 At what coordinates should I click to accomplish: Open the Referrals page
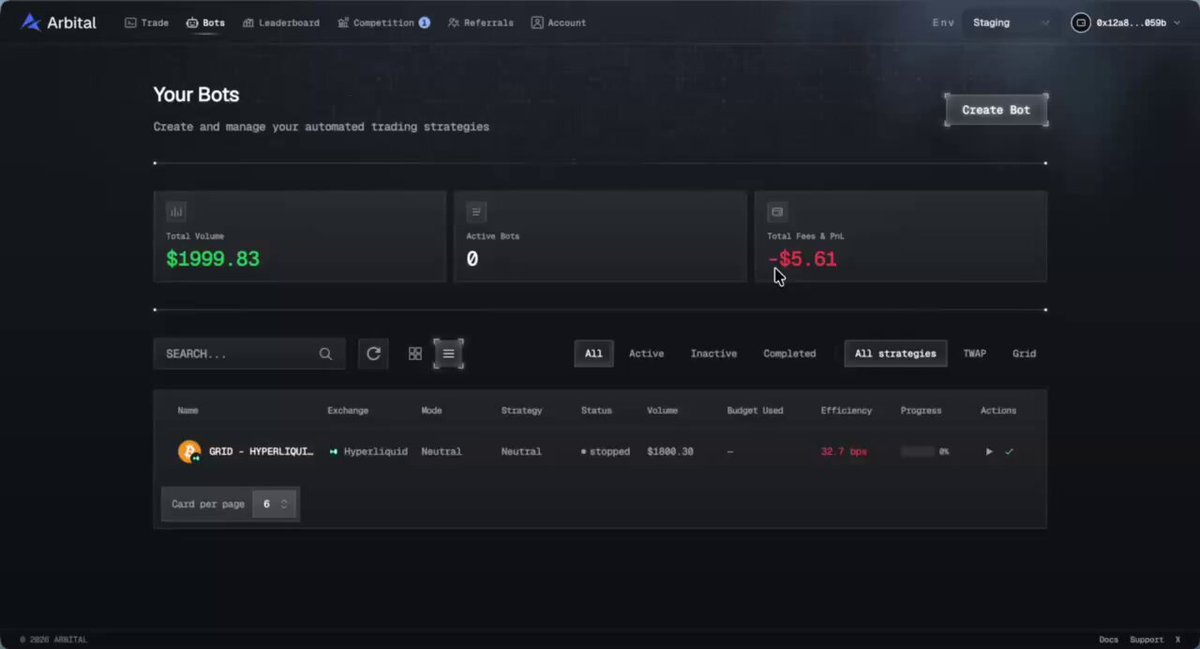pyautogui.click(x=481, y=22)
